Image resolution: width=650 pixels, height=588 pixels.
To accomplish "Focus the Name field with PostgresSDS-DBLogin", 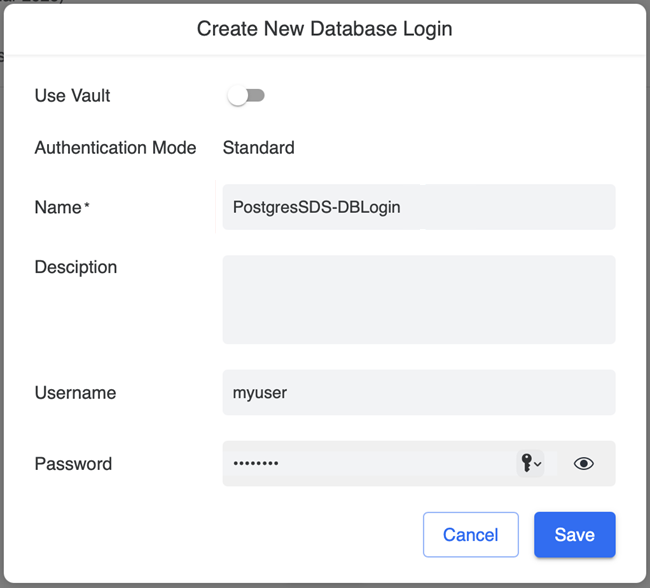I will [x=418, y=207].
